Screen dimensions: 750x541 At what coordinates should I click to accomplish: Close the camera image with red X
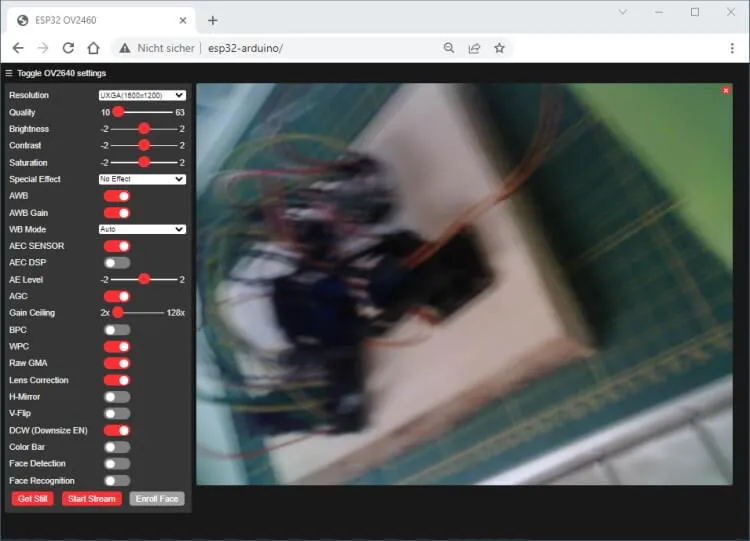point(726,91)
